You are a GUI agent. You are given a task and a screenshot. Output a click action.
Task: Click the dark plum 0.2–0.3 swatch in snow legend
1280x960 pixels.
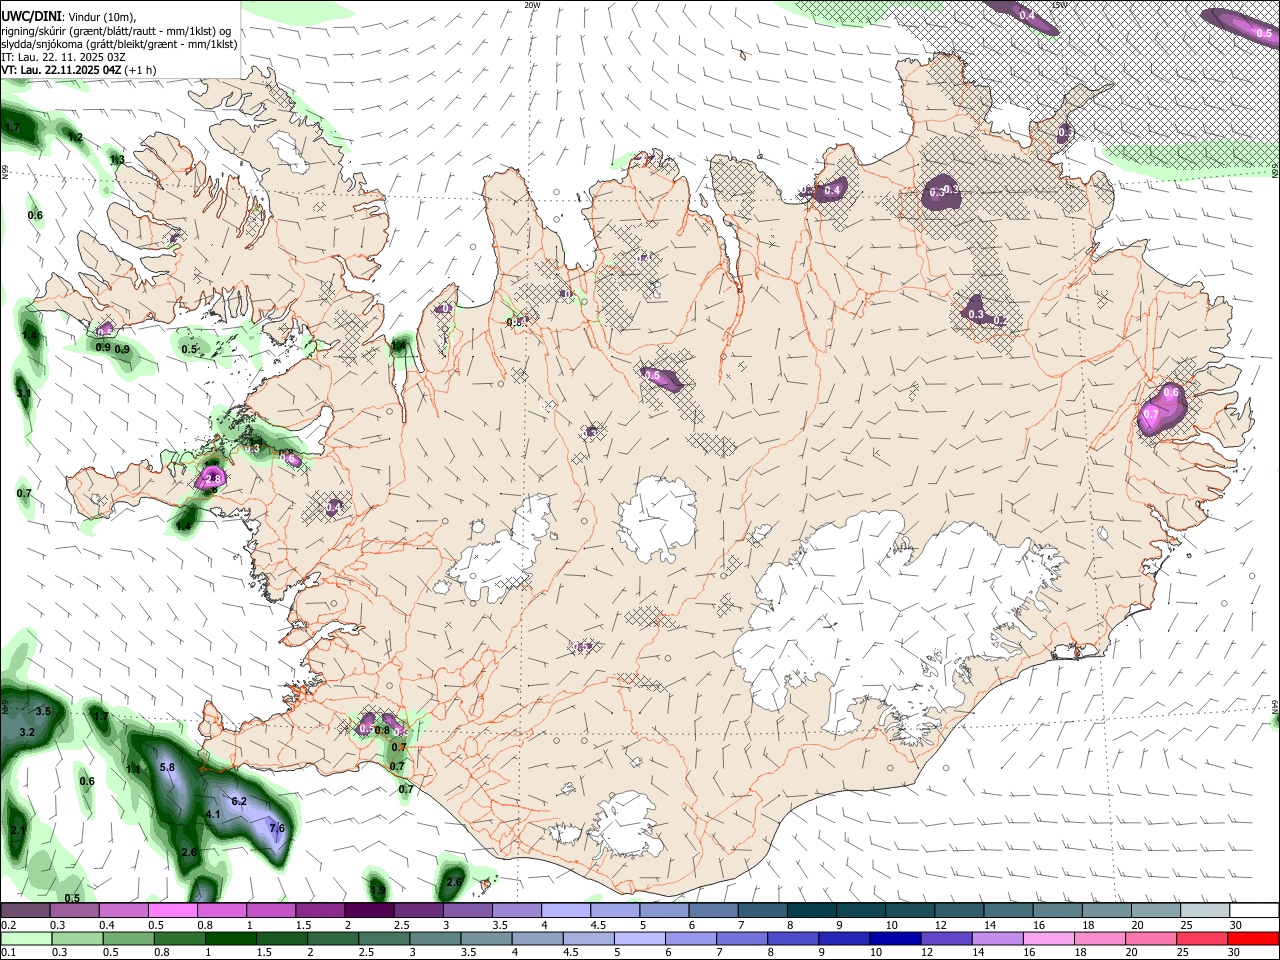25,910
